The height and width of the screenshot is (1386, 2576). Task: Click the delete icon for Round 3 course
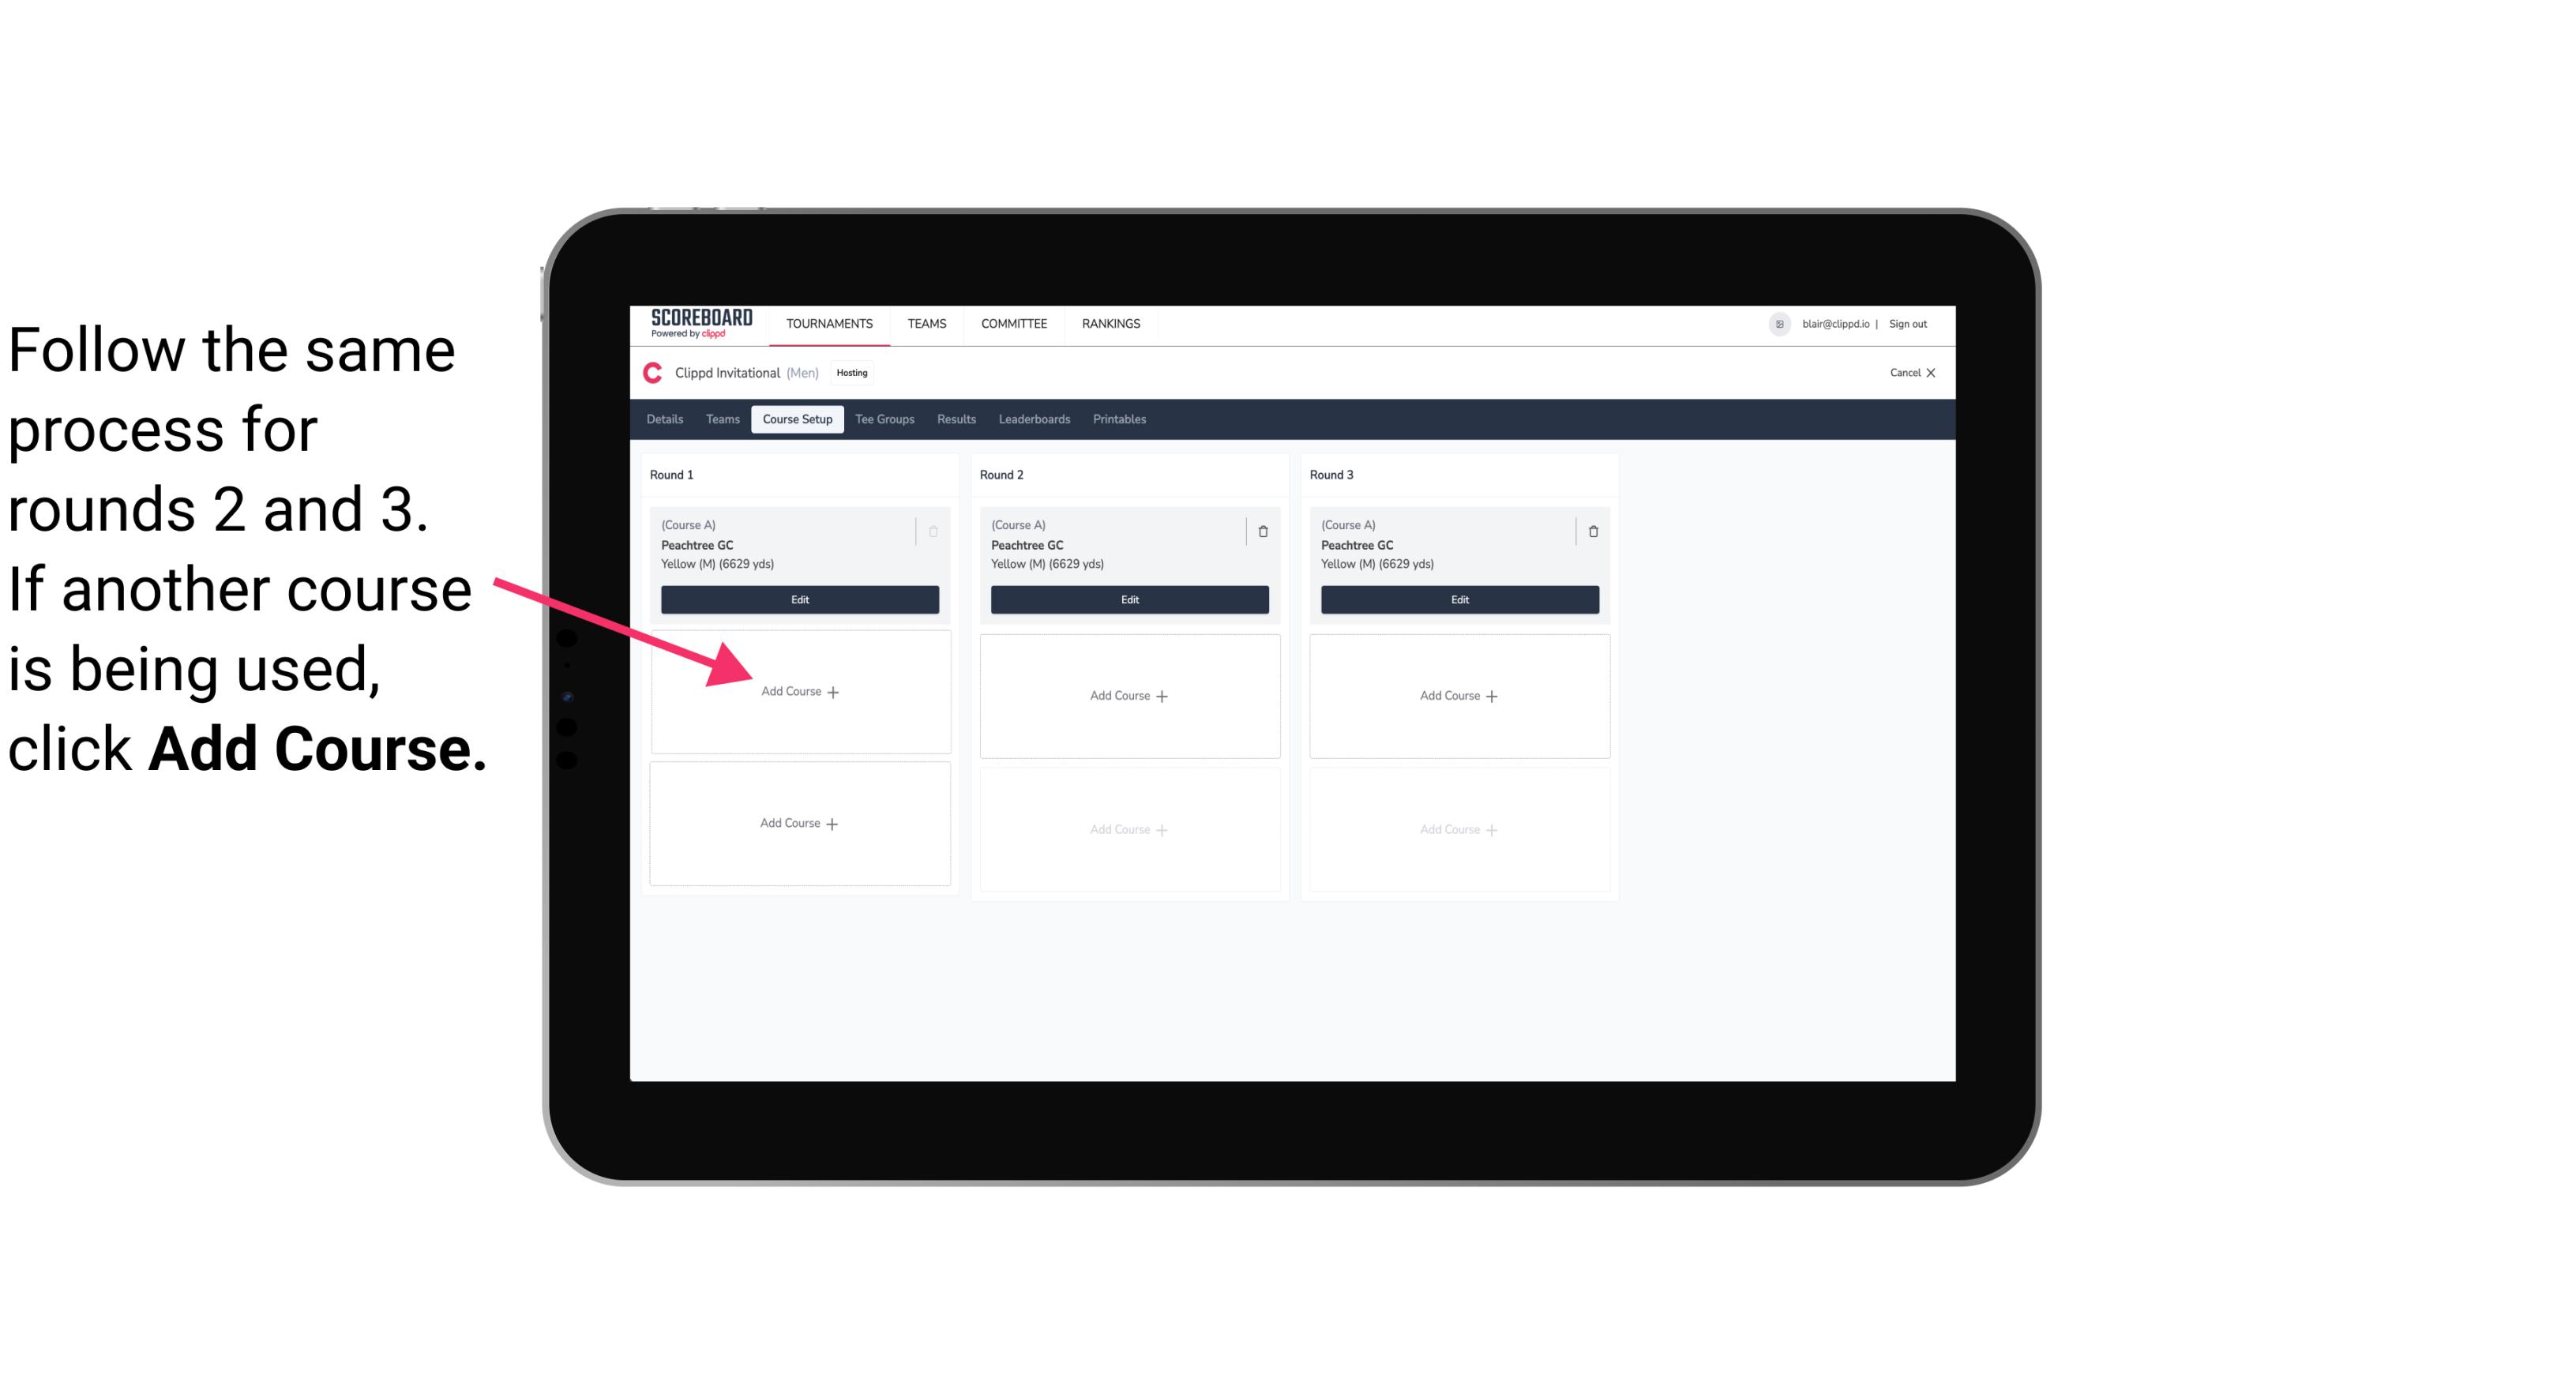click(1594, 531)
